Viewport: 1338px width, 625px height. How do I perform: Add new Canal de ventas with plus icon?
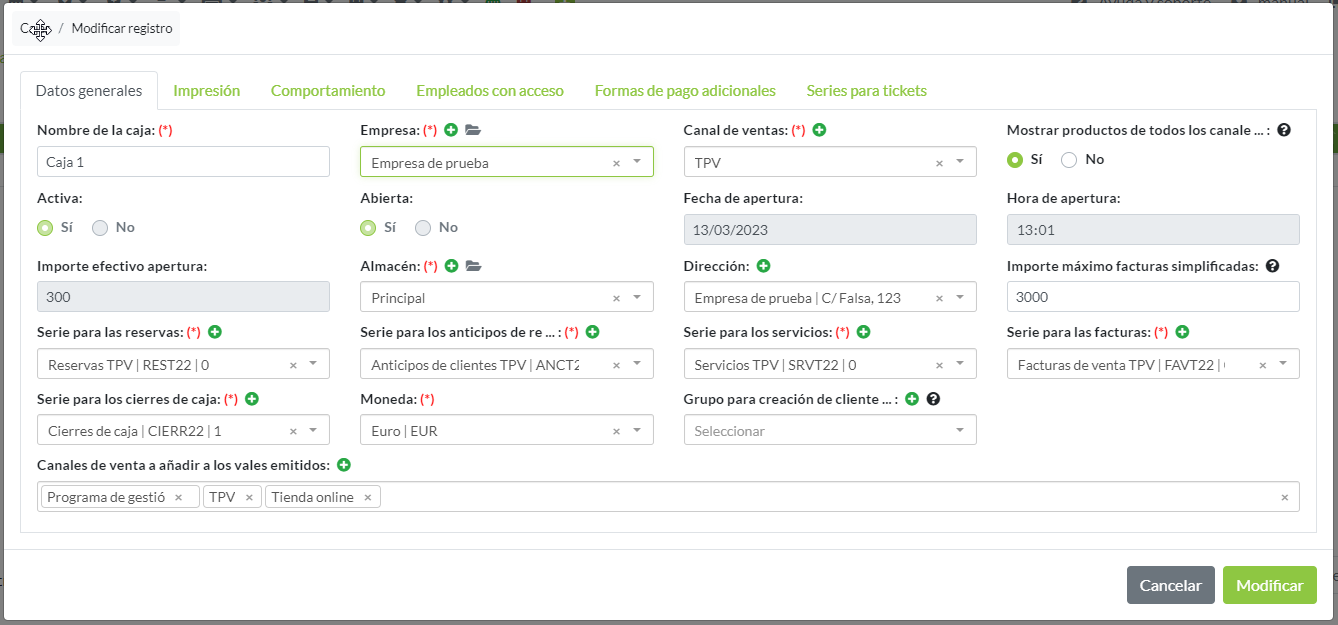[x=819, y=130]
